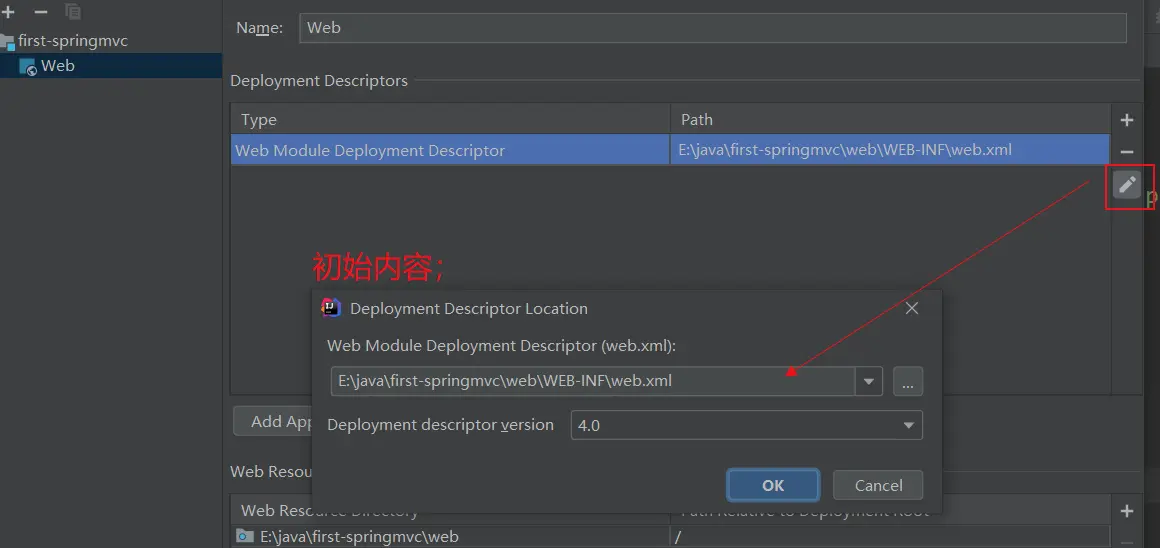Click the relative path '/' cell

coord(890,536)
